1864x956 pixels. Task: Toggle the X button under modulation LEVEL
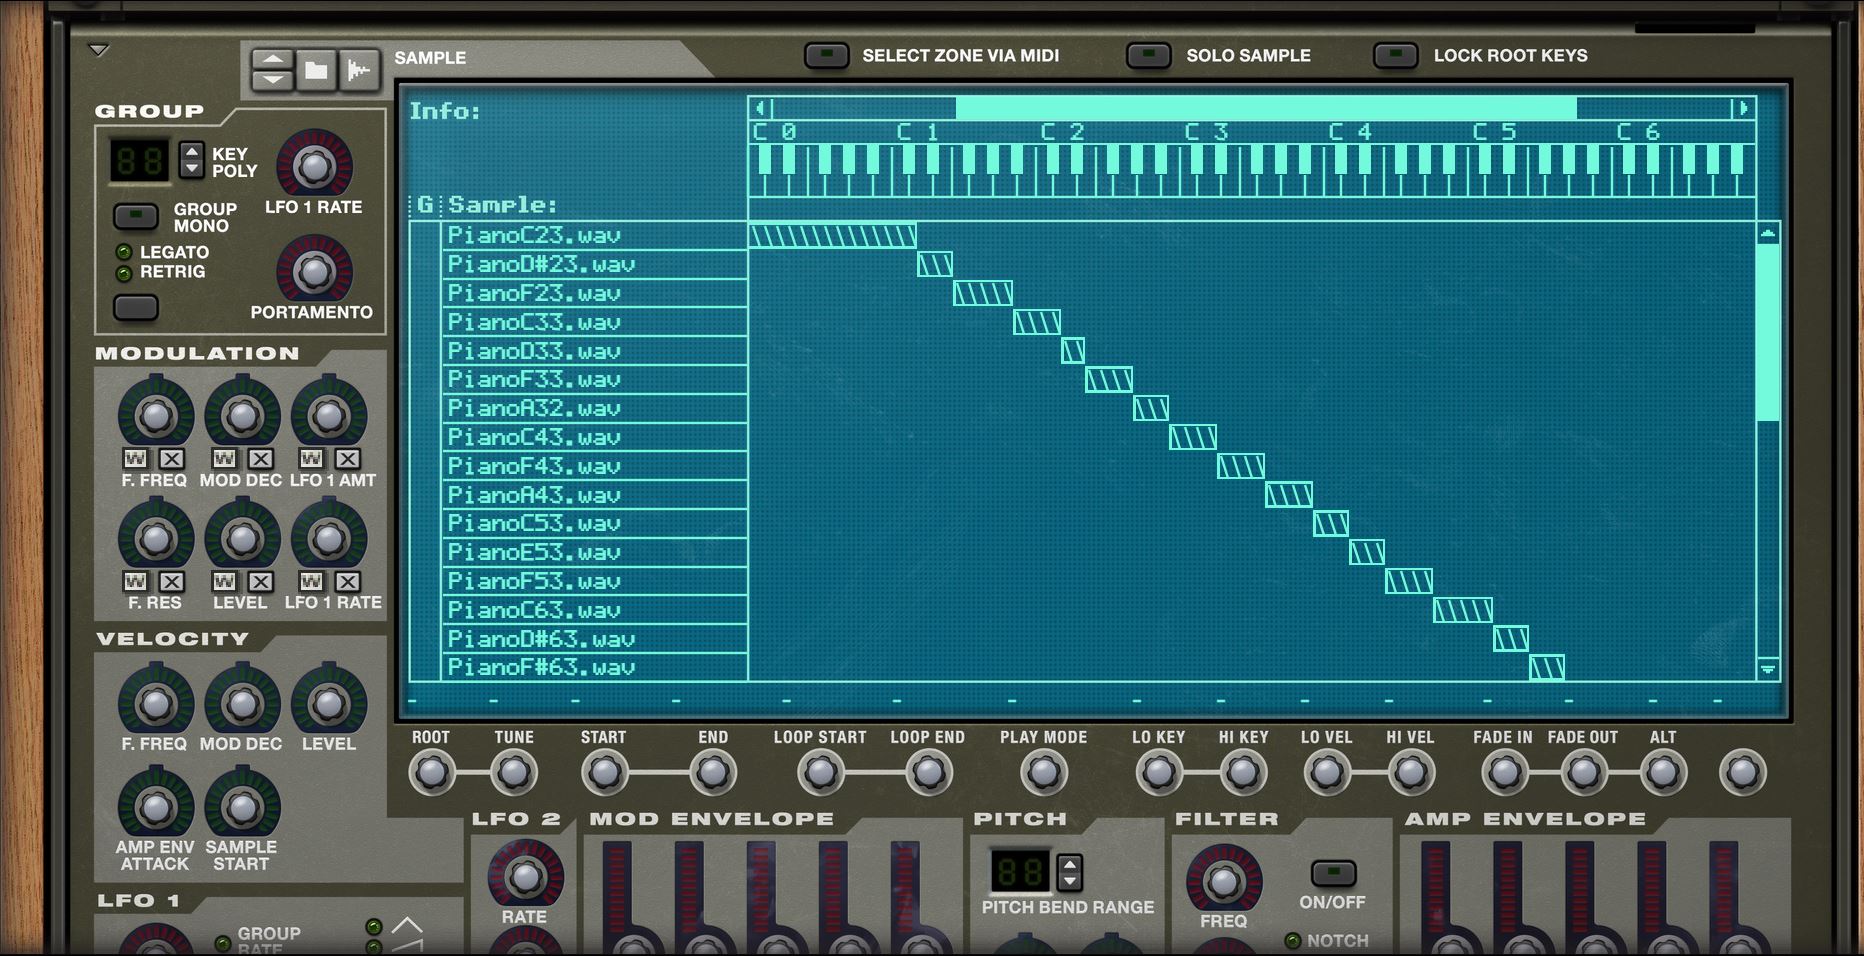tap(260, 582)
